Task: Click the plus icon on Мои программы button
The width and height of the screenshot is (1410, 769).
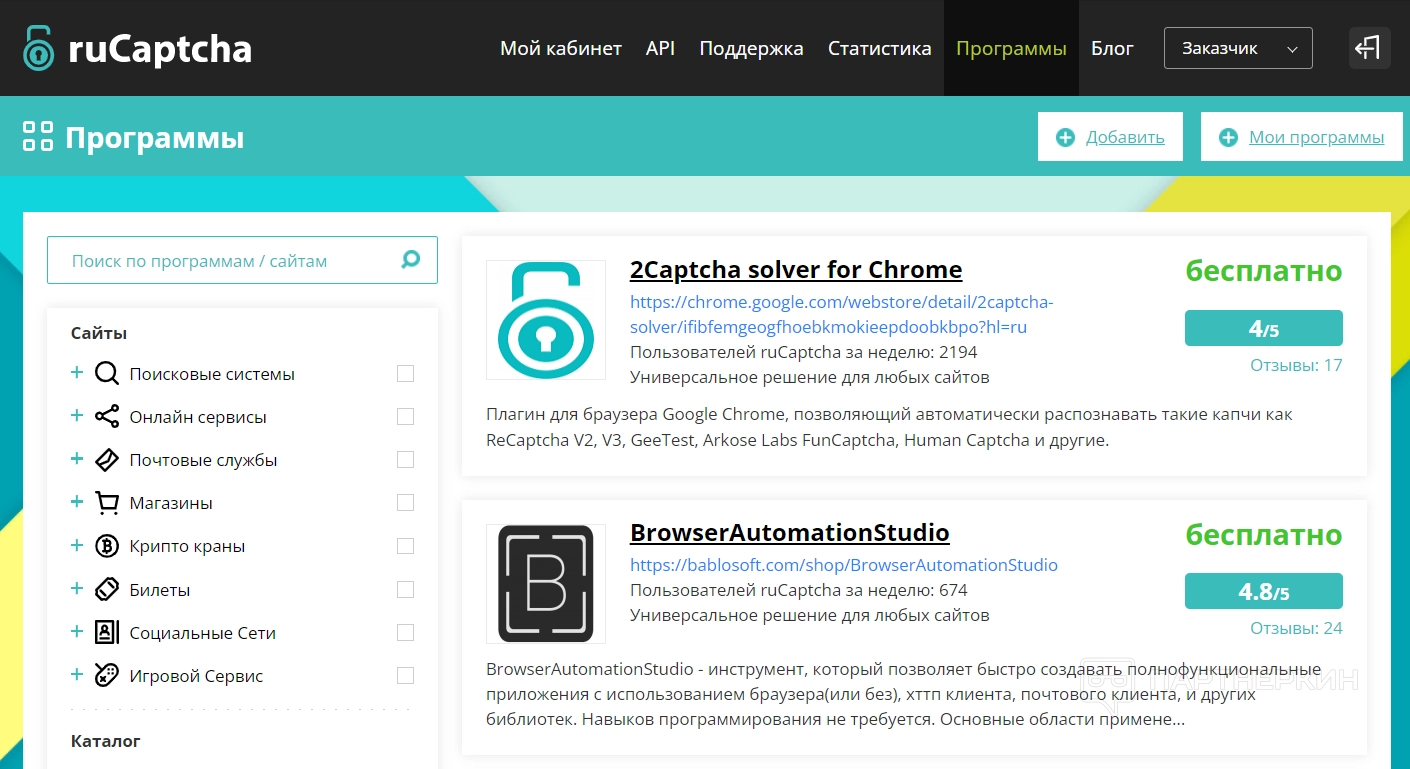Action: click(1228, 137)
